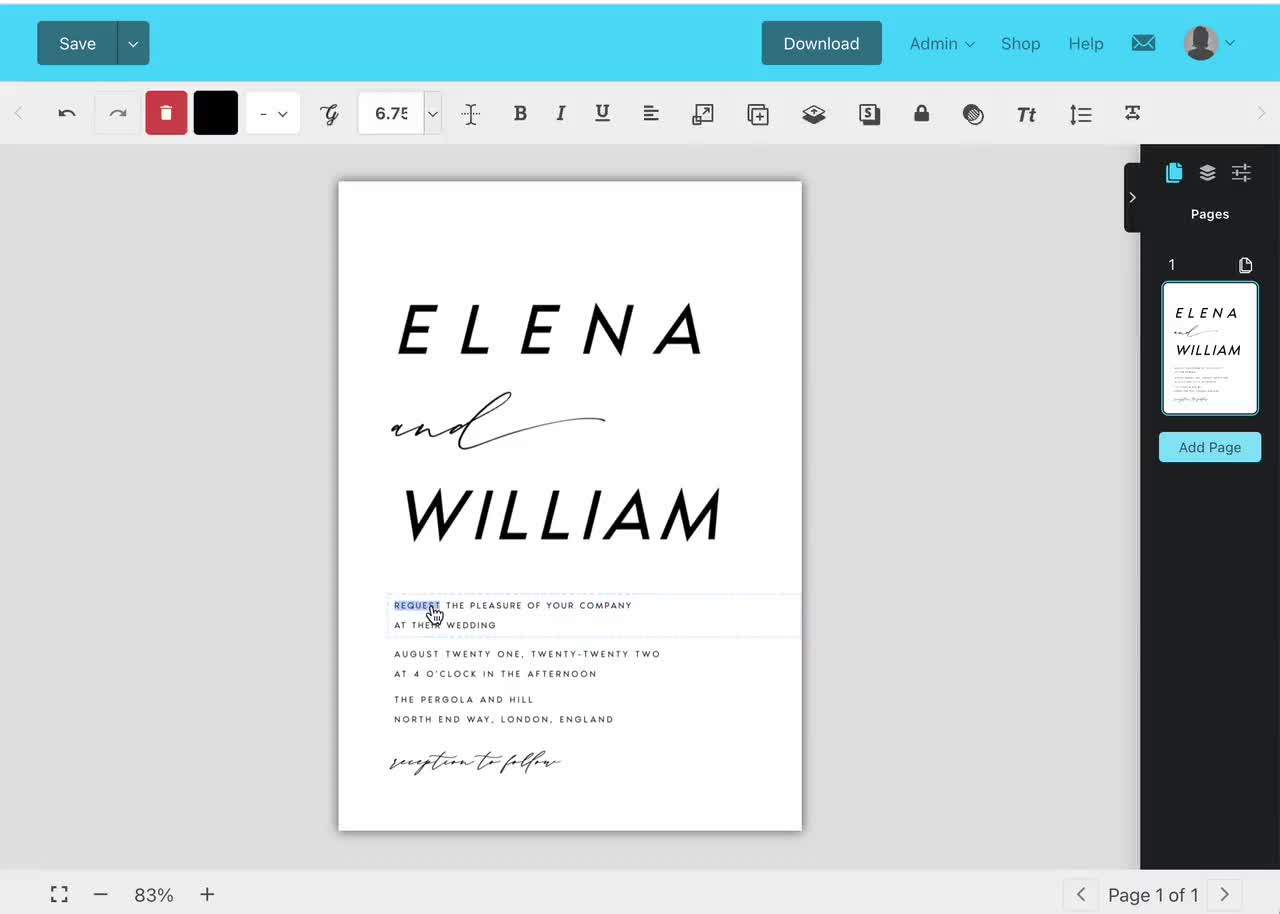Toggle bold formatting
Viewport: 1280px width, 914px height.
520,113
